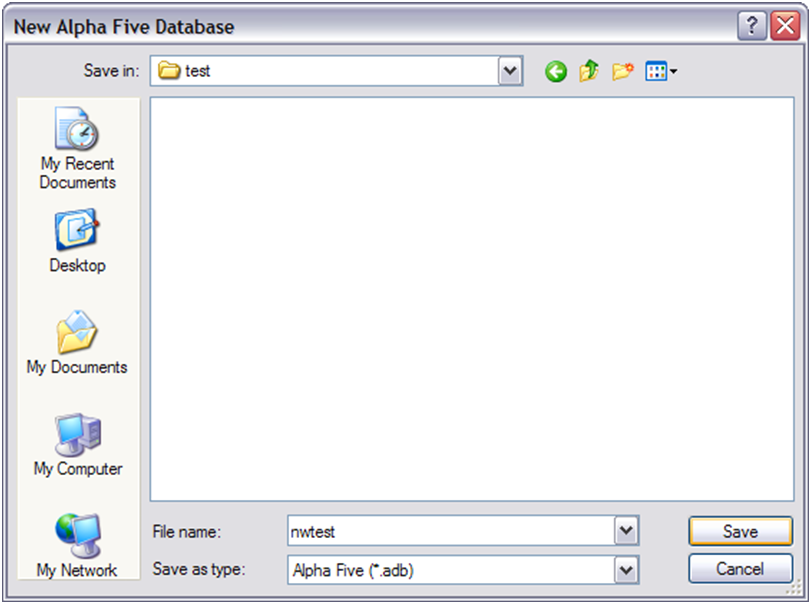This screenshot has height=604, width=811.
Task: Create a new folder
Action: [x=622, y=71]
